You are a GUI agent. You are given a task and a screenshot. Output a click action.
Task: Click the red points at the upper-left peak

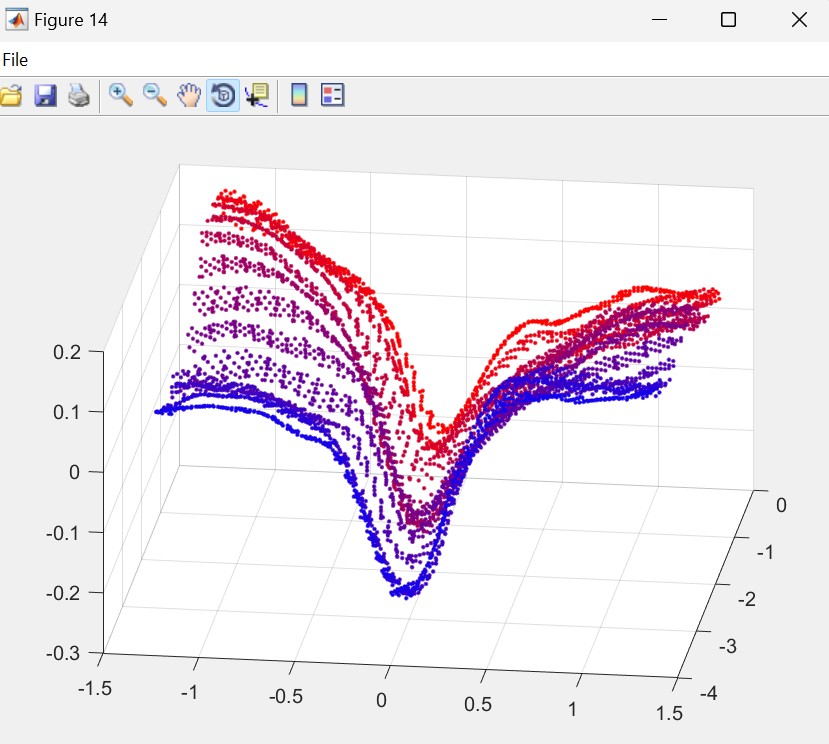pos(230,197)
